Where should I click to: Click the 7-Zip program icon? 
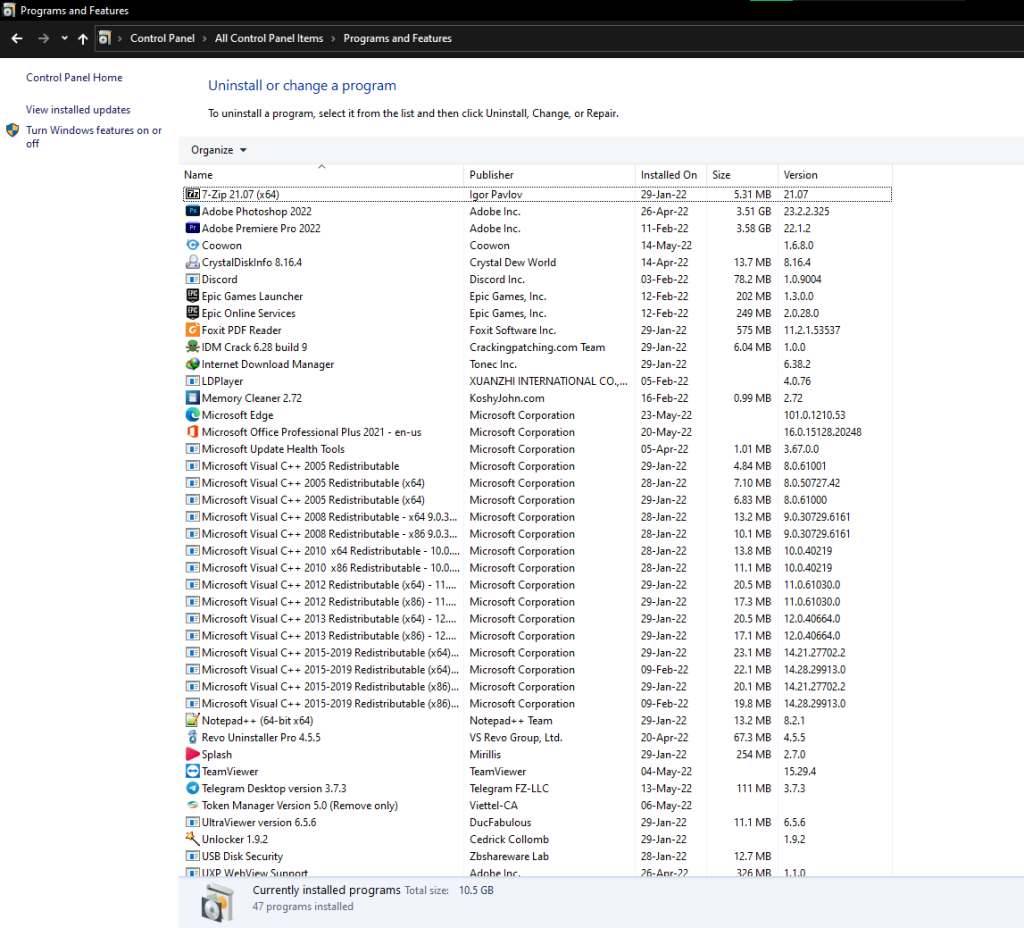tap(192, 194)
